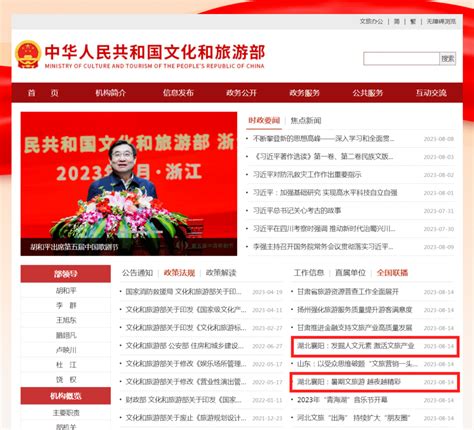Select the 政策解读 tab
Image resolution: width=474 pixels, height=430 pixels.
pos(221,273)
